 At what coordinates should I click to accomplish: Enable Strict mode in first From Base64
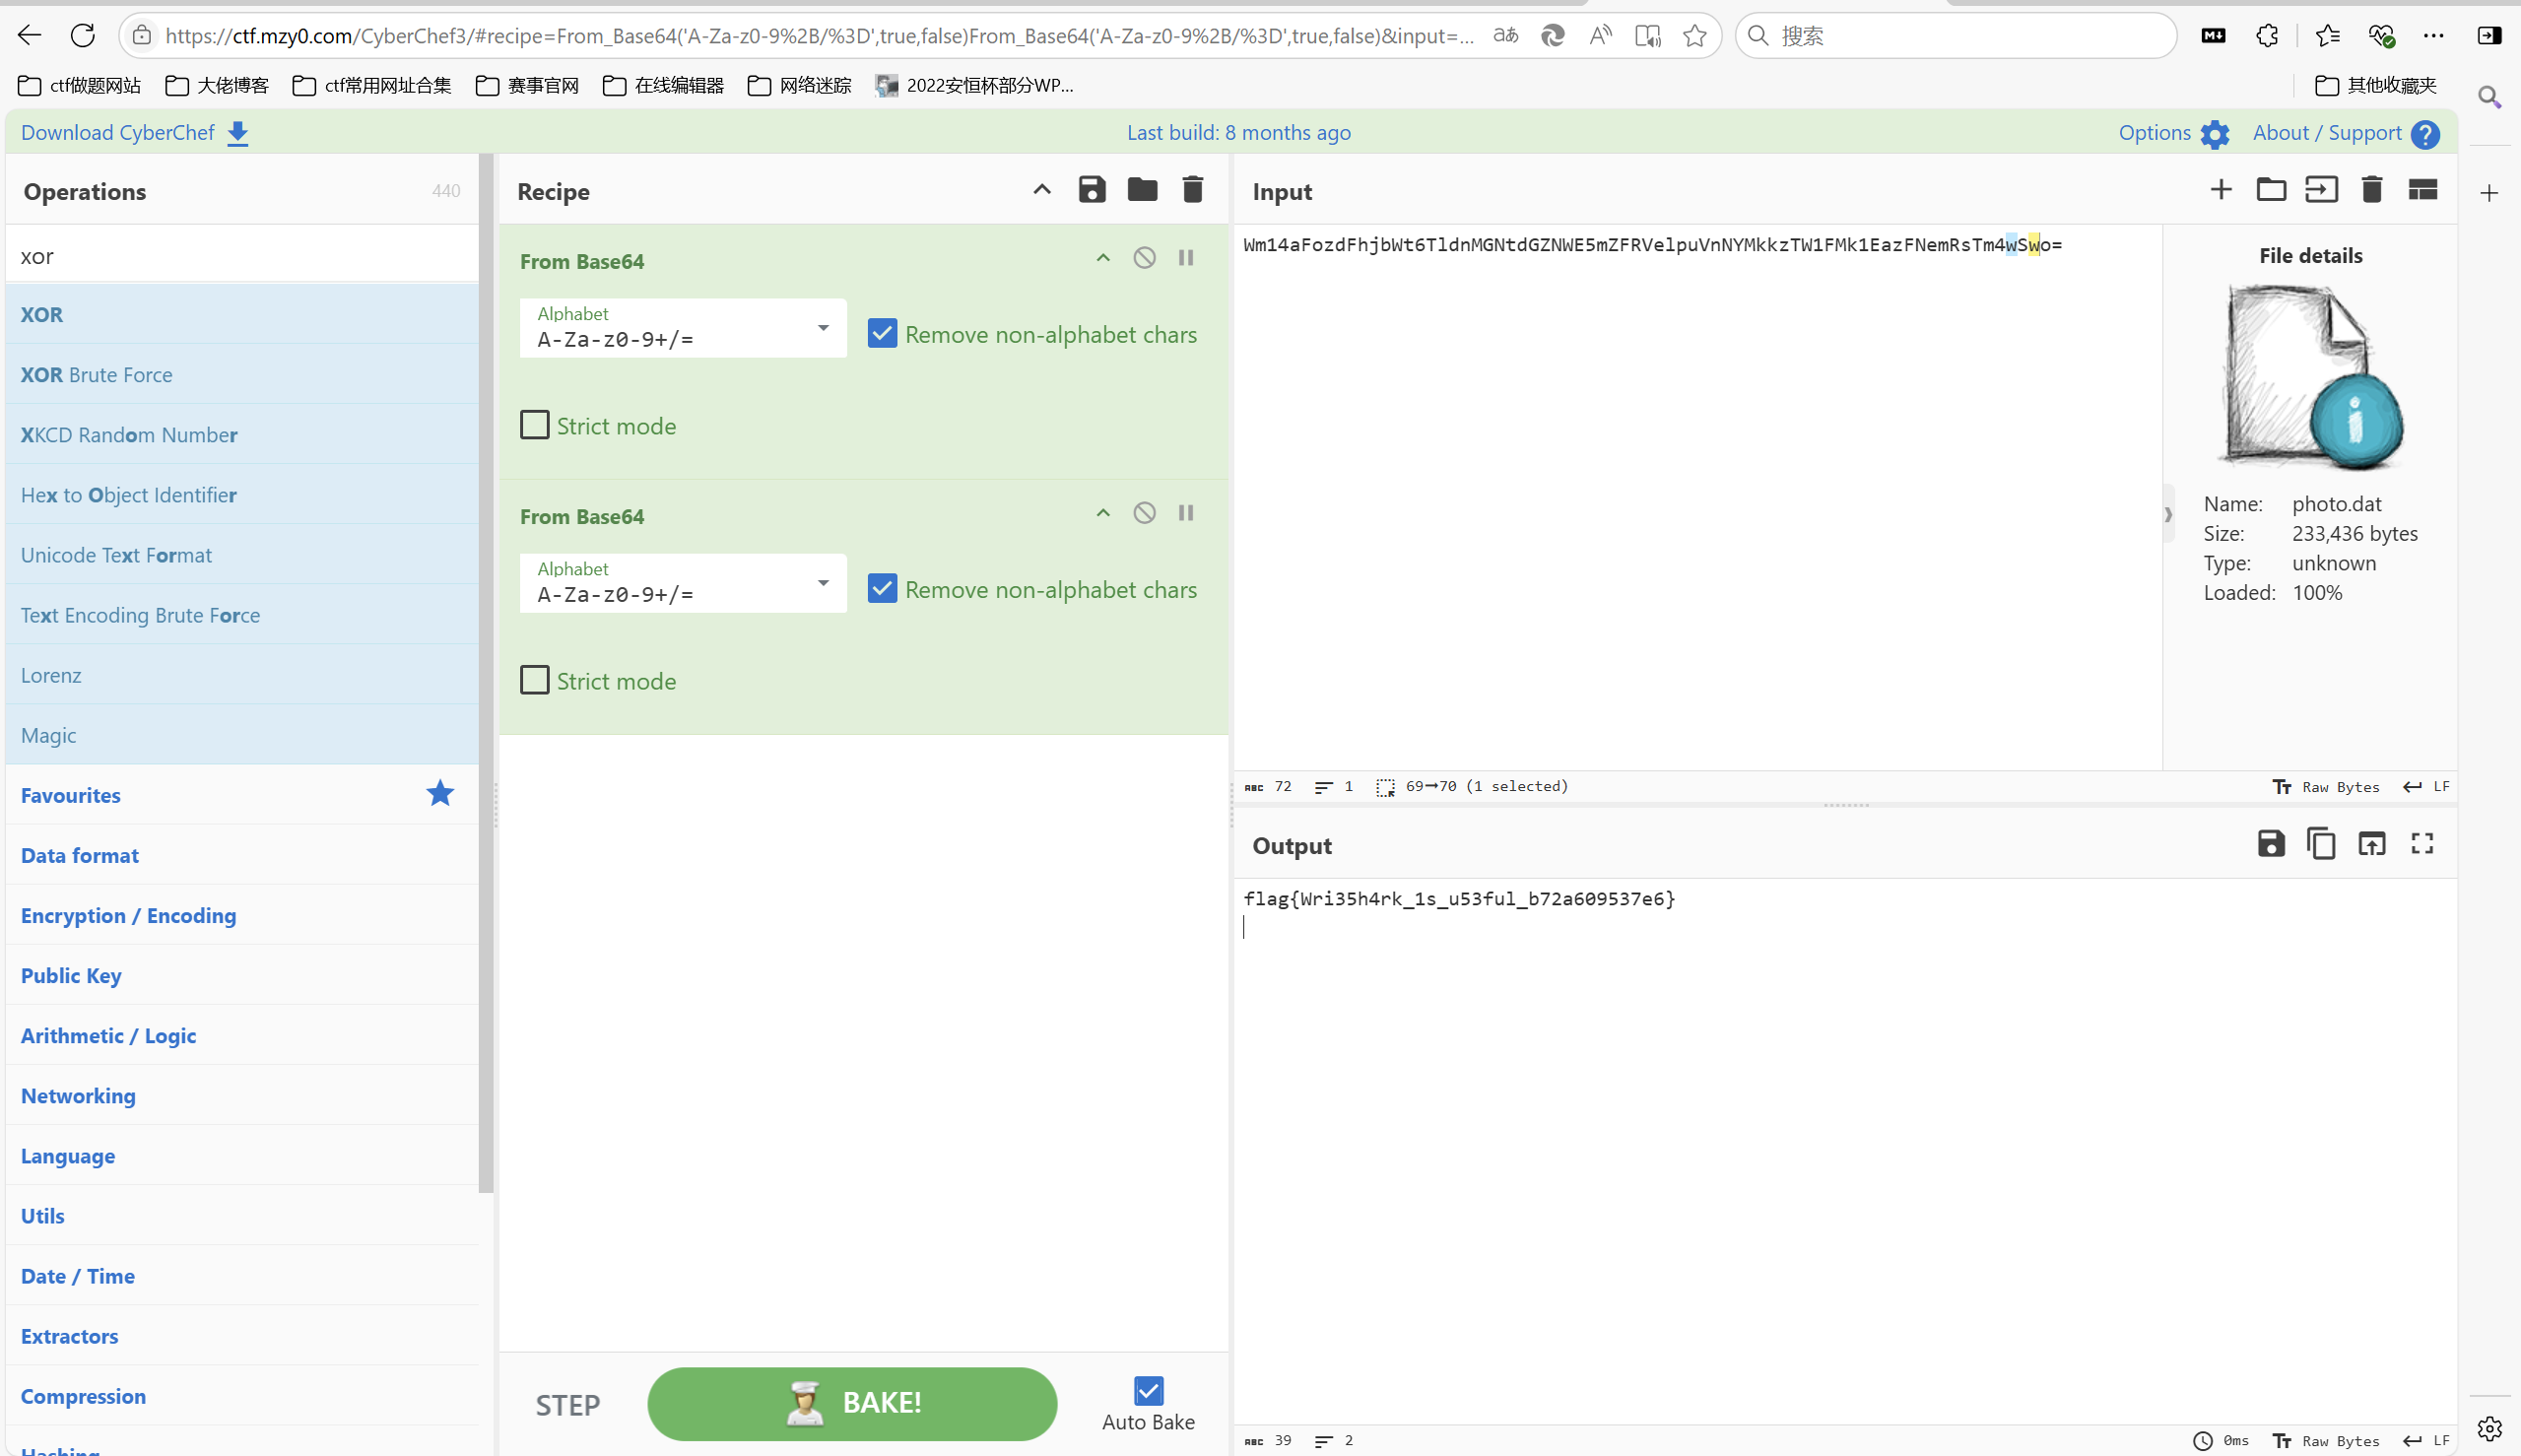click(x=535, y=425)
